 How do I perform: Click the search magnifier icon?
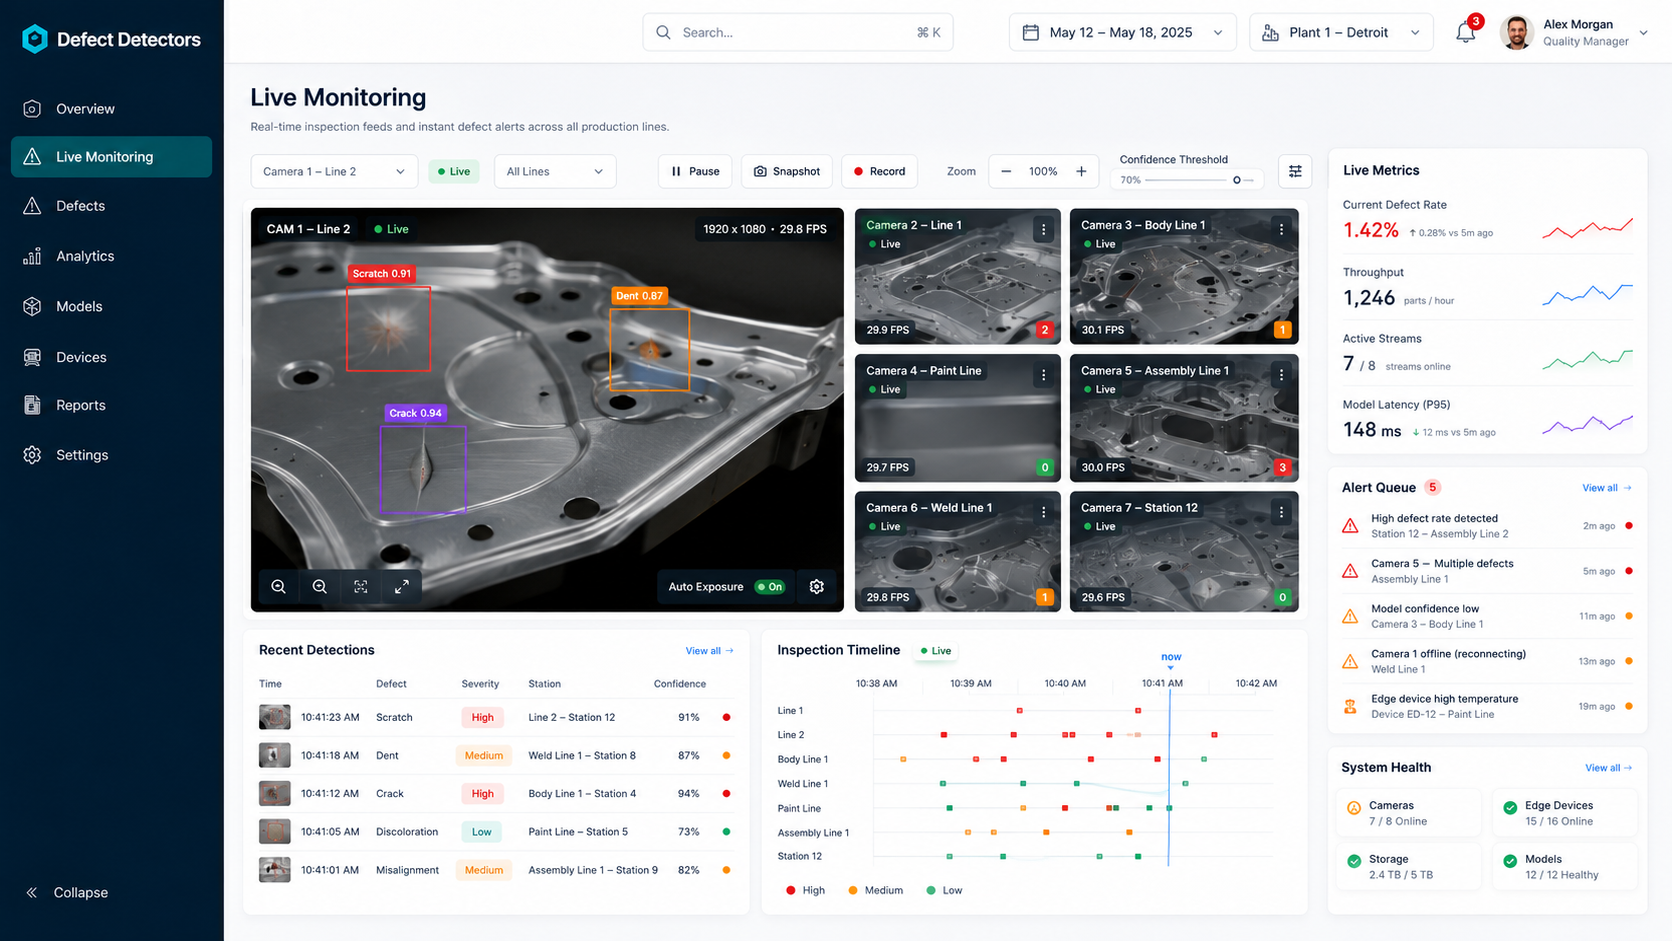(x=663, y=32)
